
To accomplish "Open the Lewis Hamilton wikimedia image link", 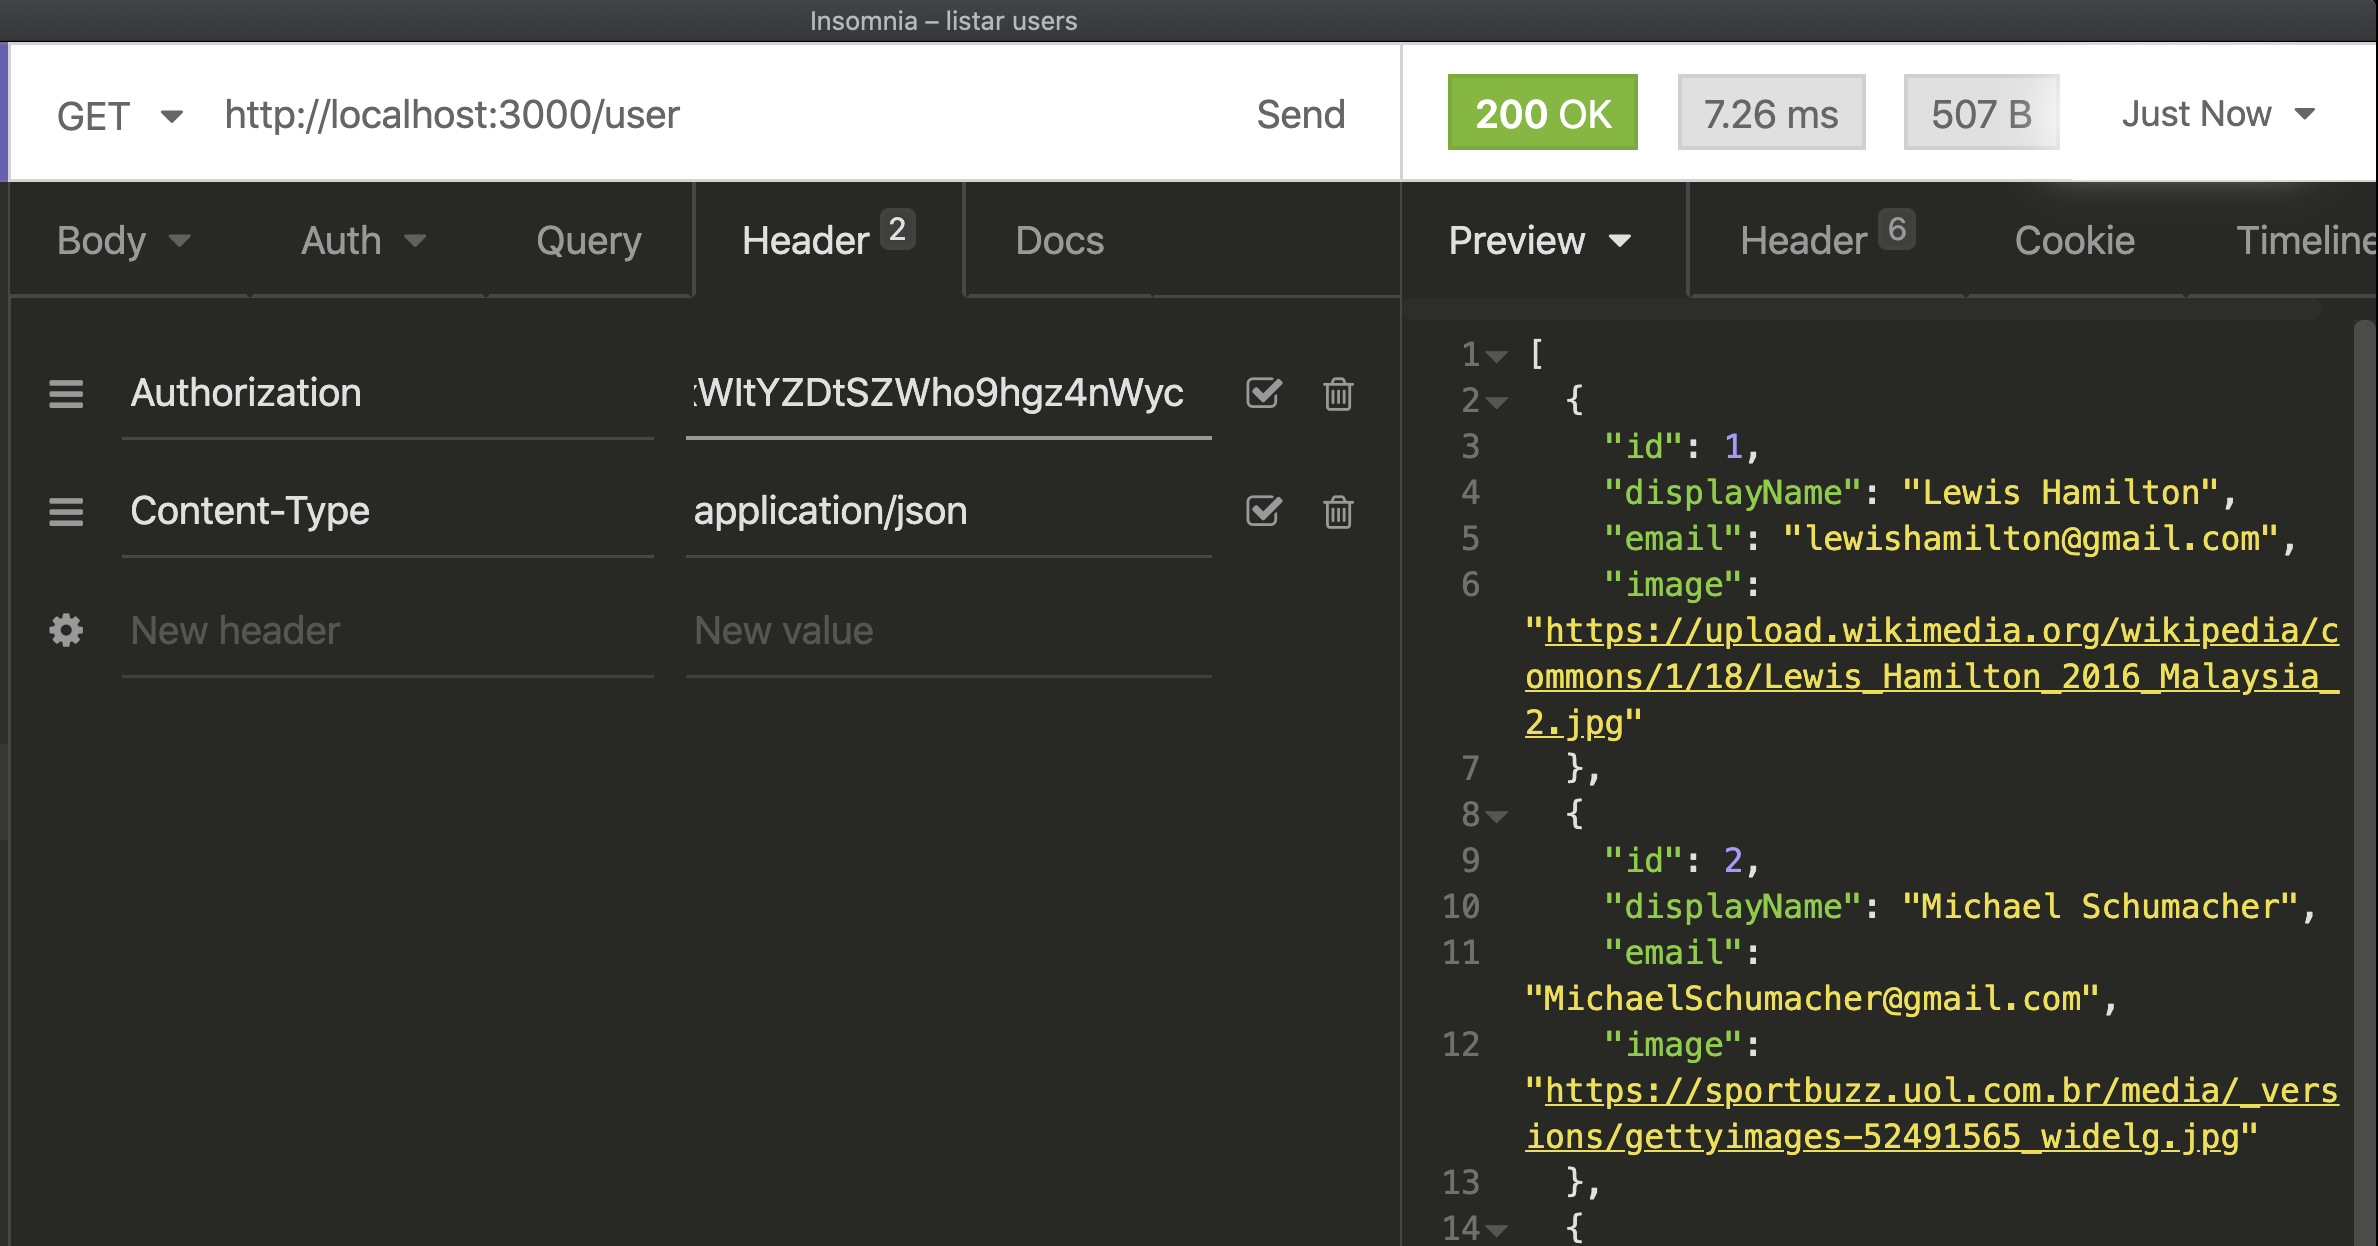I will 1930,677.
